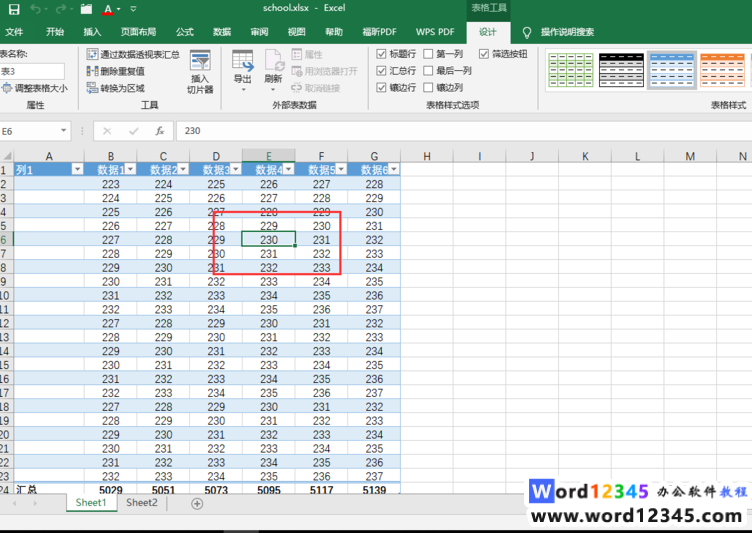The height and width of the screenshot is (533, 752).
Task: Click the insert function fx icon
Action: click(x=159, y=131)
